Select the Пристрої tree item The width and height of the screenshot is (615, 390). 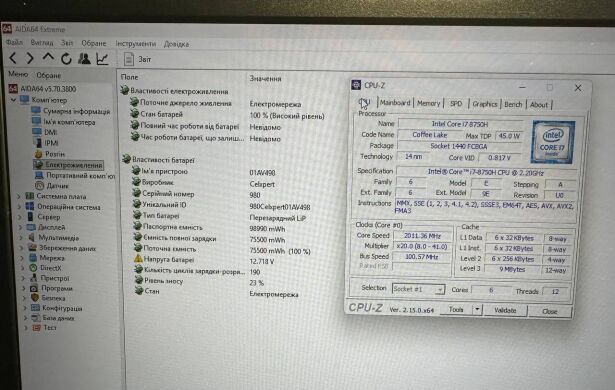[x=55, y=278]
